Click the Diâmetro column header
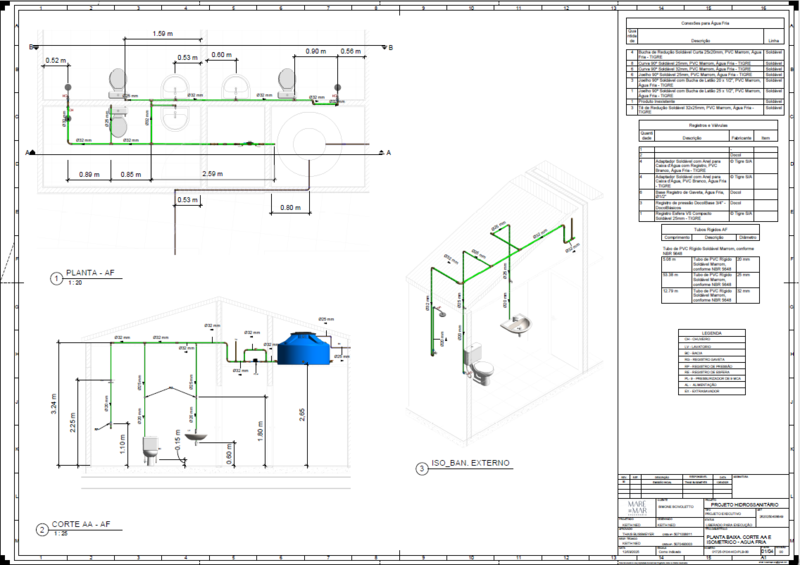 point(747,237)
